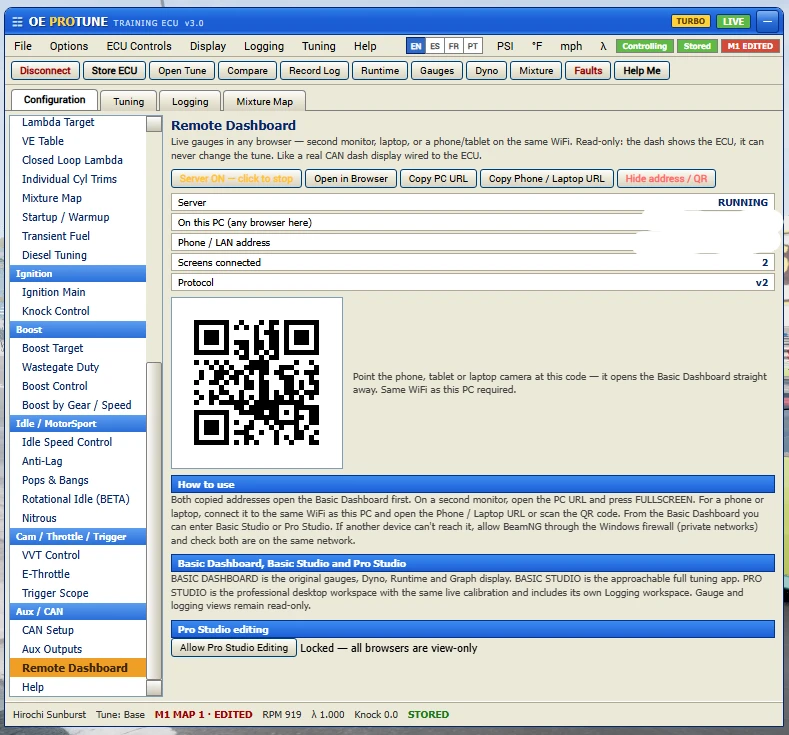Open Gauges from the toolbar
The image size is (789, 735).
tap(437, 70)
